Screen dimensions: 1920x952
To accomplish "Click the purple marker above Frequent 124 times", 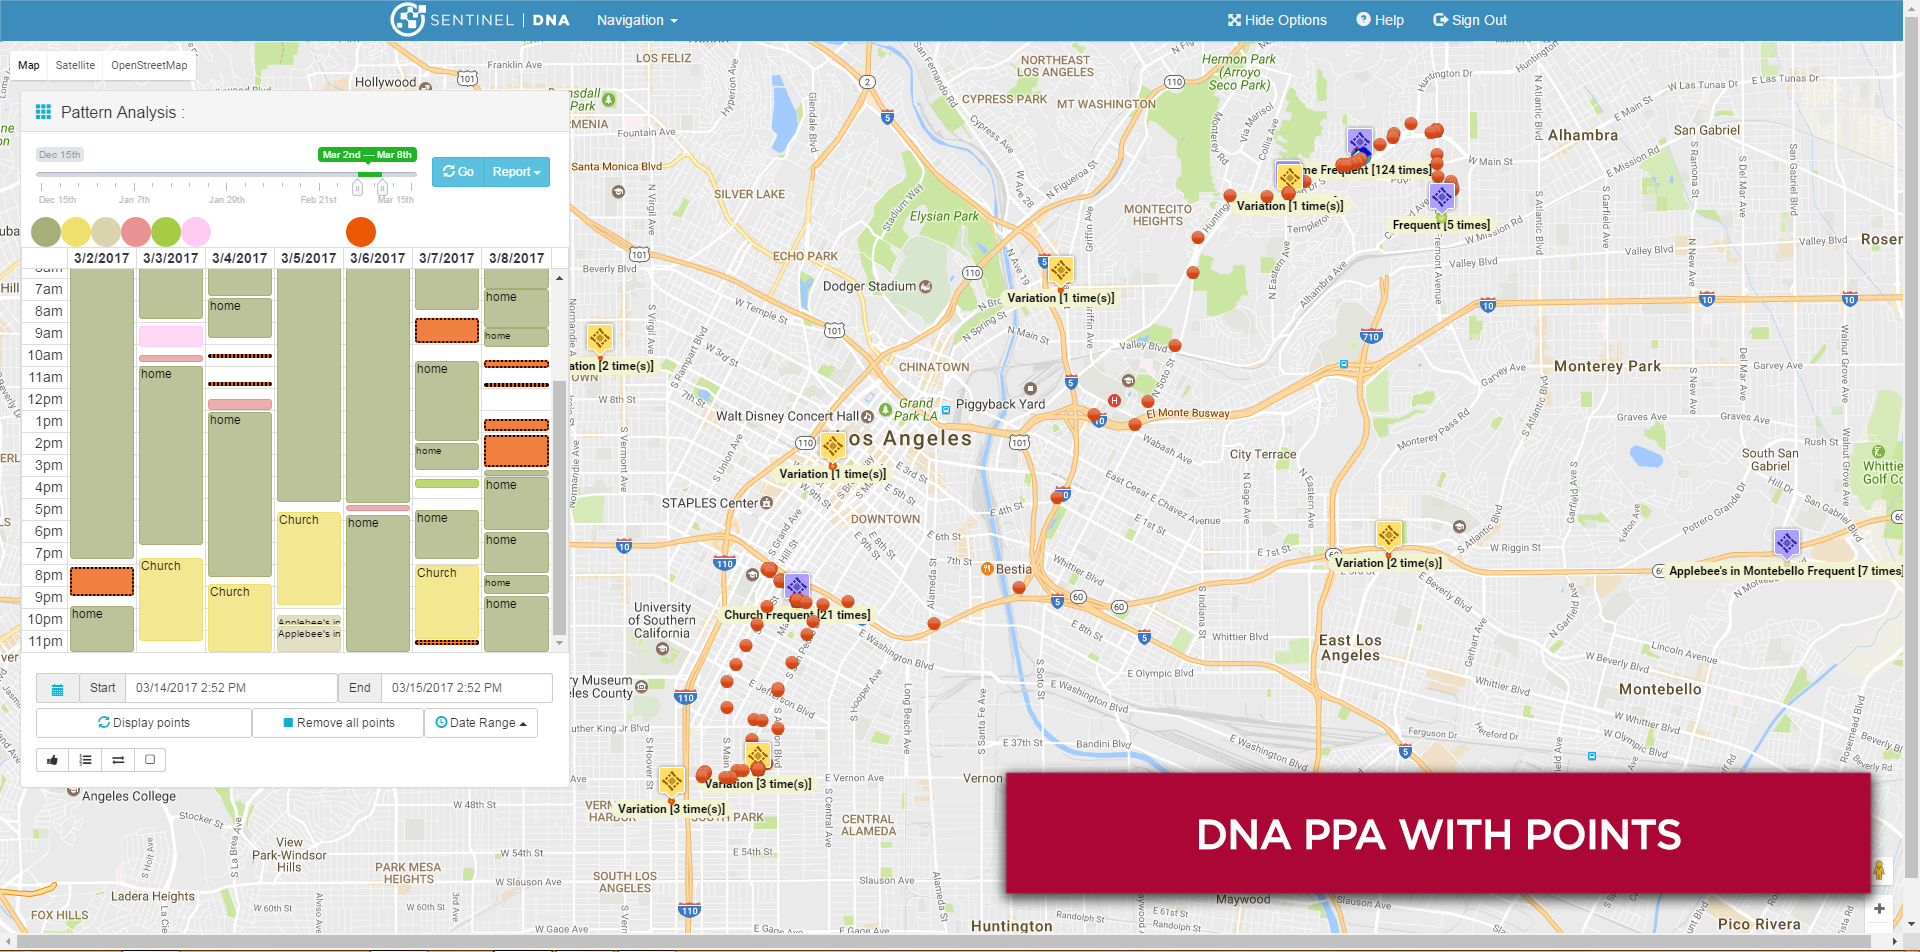I will [1360, 142].
